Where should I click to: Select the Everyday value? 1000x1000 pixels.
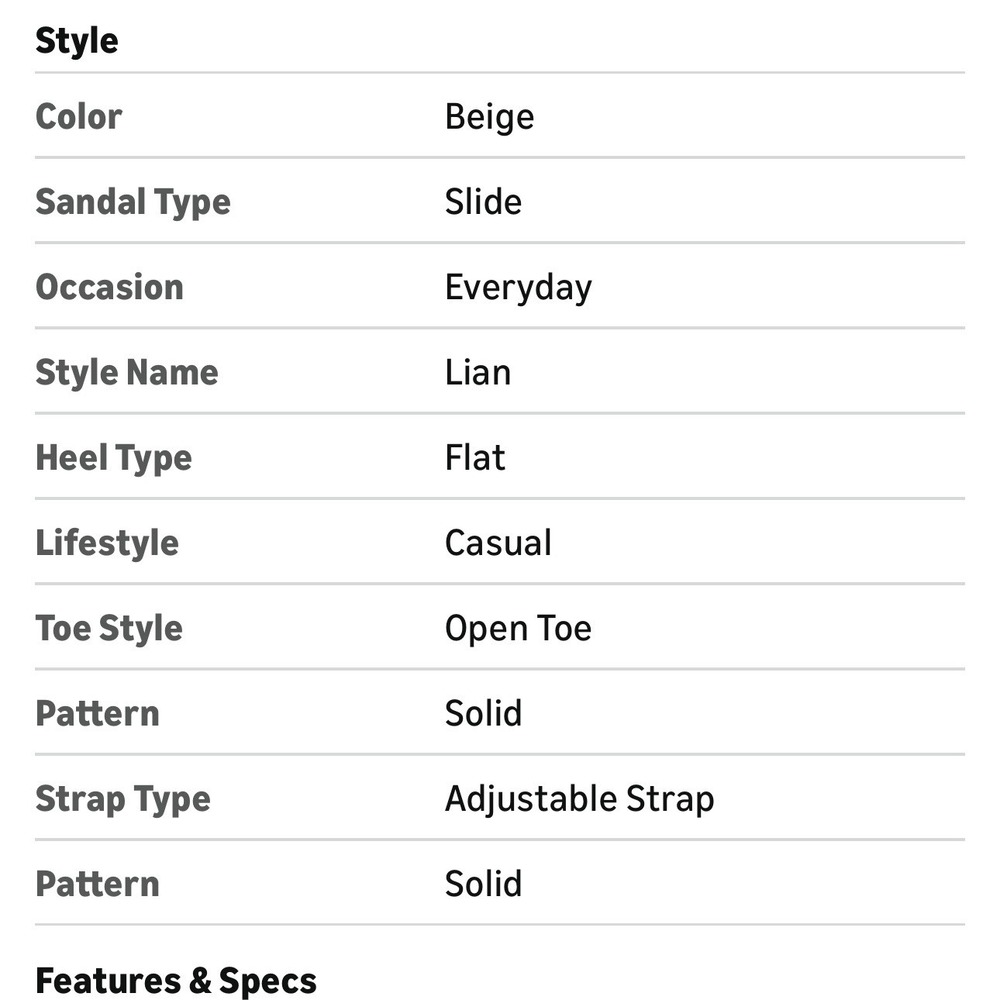pyautogui.click(x=518, y=288)
